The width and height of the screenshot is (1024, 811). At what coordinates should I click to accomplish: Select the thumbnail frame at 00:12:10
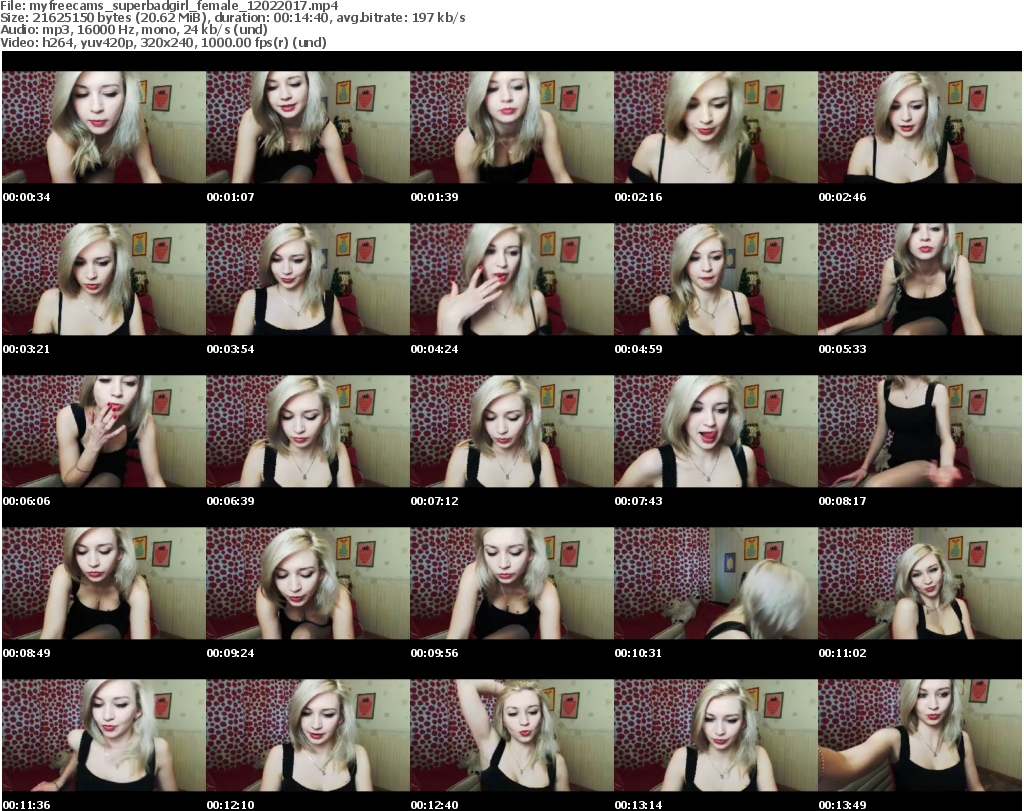point(308,735)
